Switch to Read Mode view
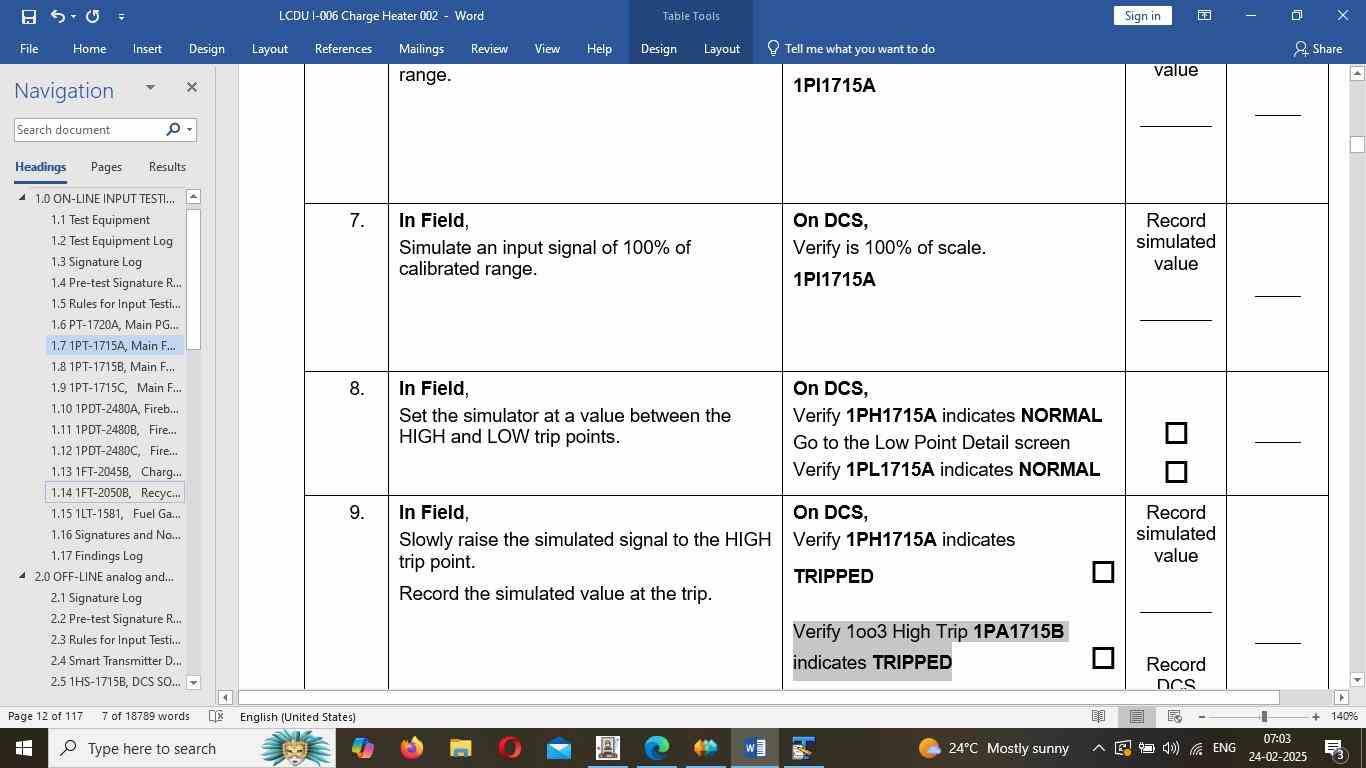This screenshot has width=1366, height=768. tap(1098, 717)
